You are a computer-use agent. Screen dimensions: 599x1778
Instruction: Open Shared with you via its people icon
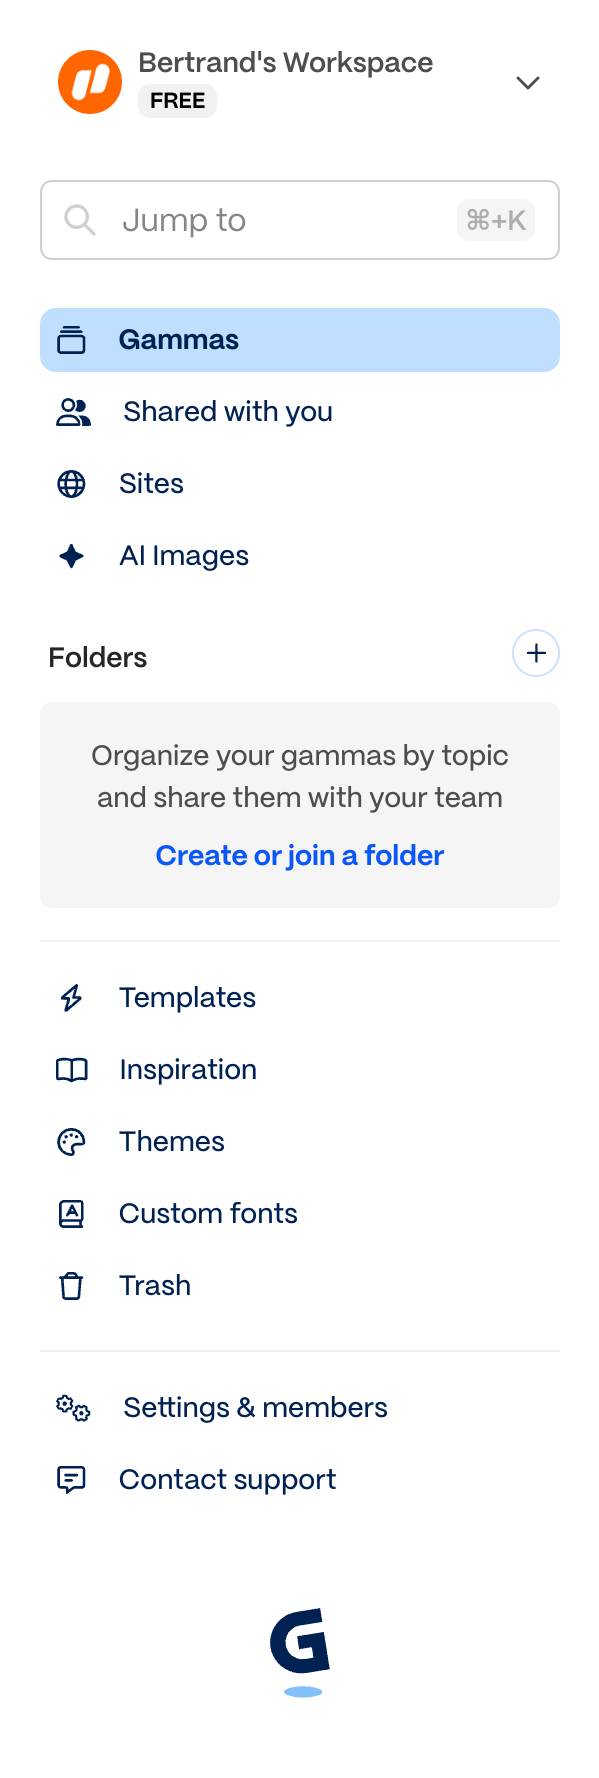coord(71,411)
